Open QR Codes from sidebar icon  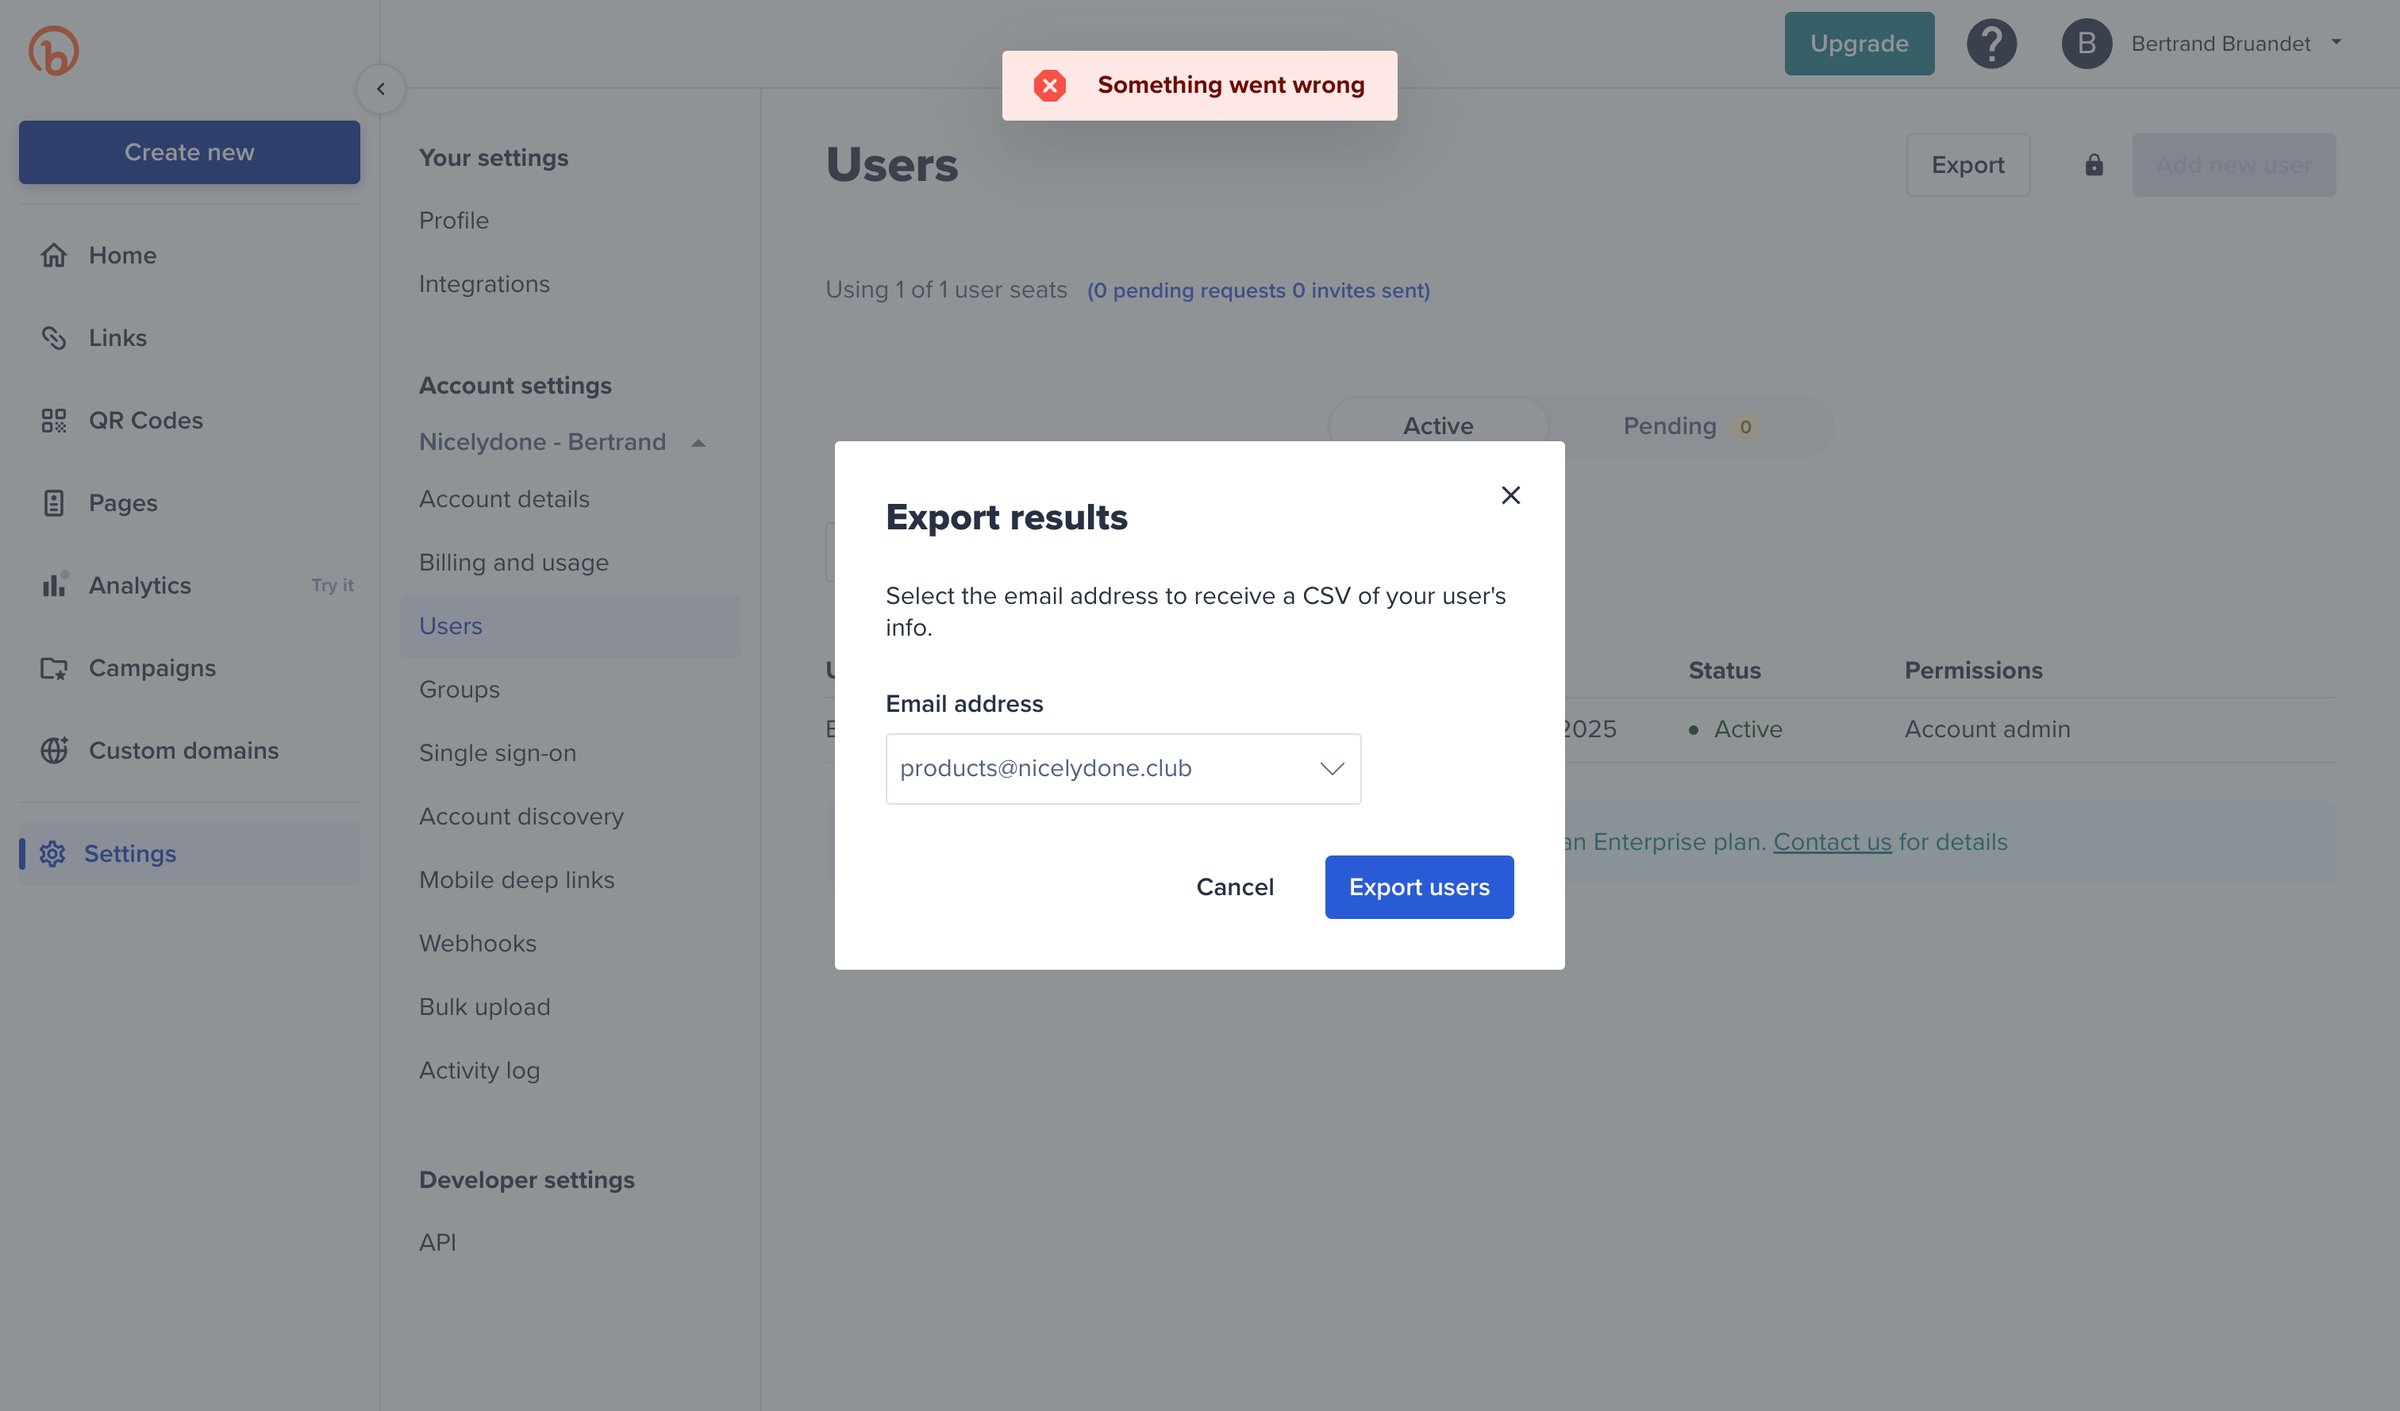[54, 420]
